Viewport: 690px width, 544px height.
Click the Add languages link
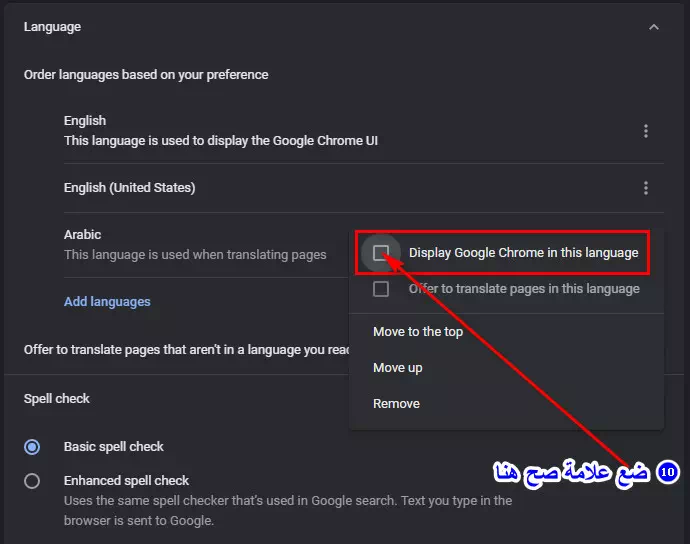[107, 301]
